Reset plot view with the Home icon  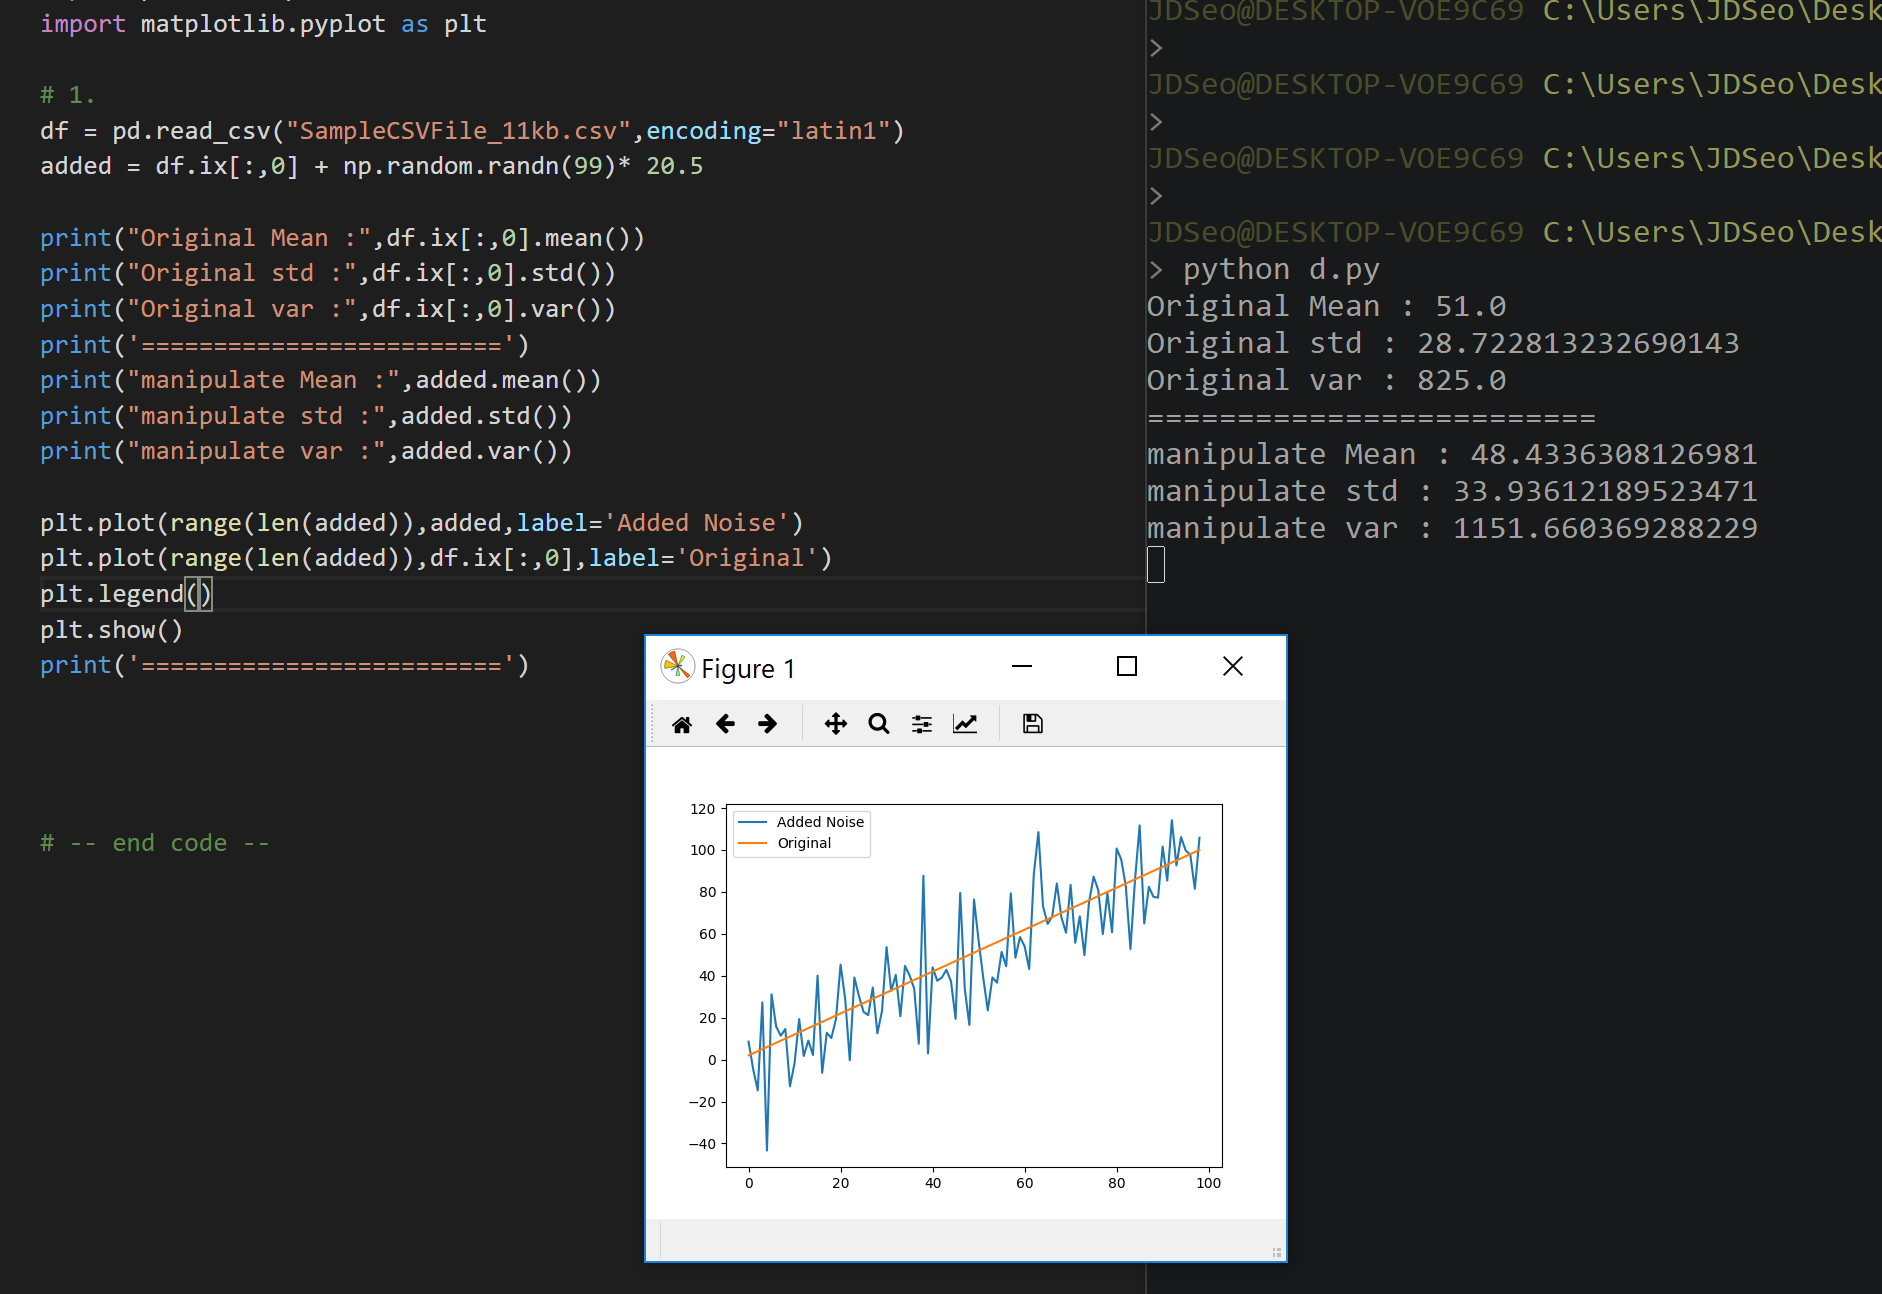click(x=682, y=723)
